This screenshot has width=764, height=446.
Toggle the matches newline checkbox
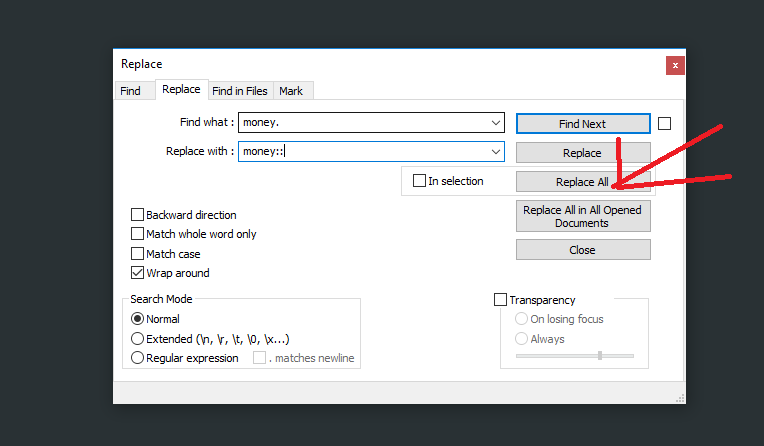(x=259, y=358)
